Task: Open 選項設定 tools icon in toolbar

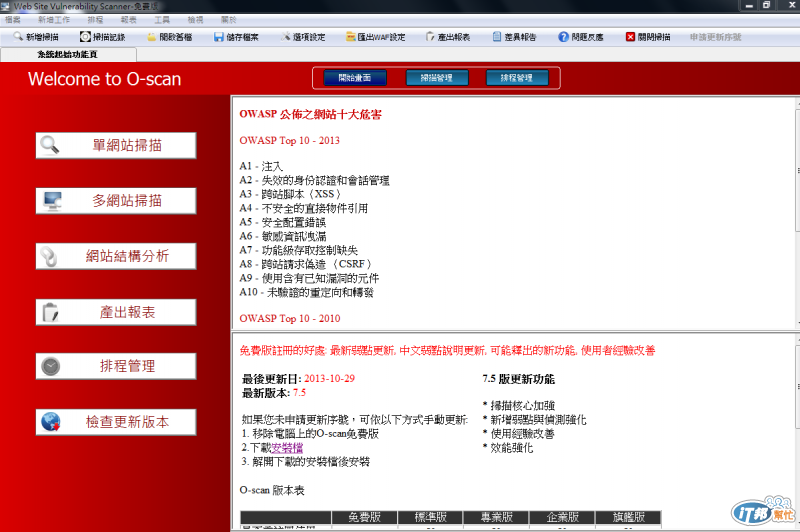Action: click(x=286, y=37)
